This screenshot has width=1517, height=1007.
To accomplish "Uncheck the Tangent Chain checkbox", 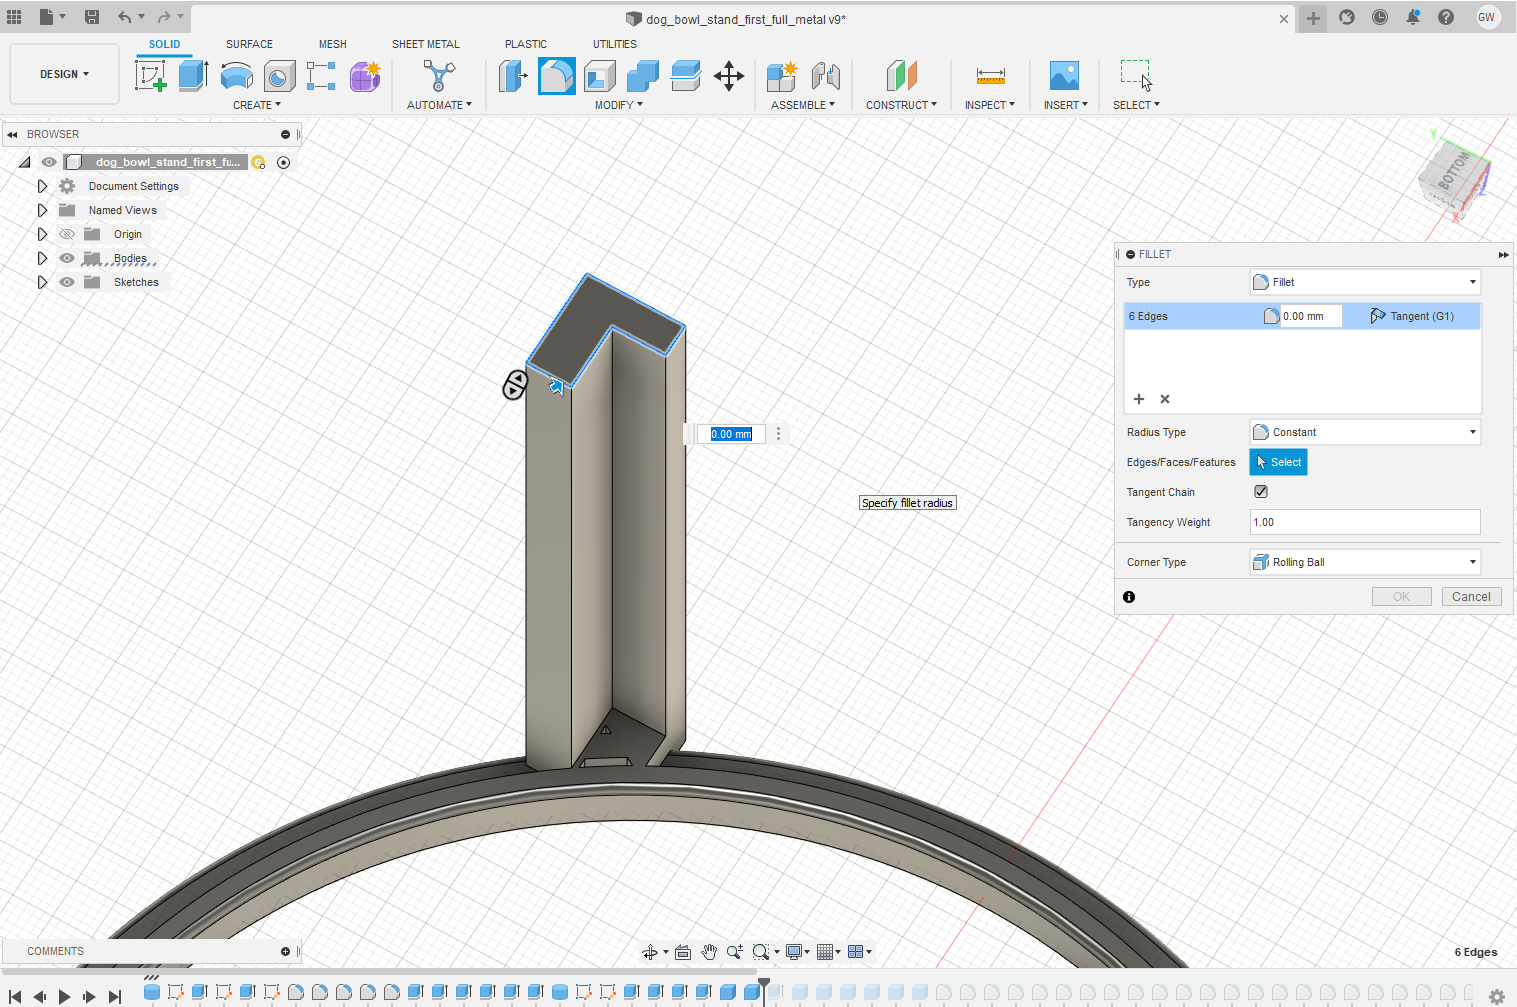I will point(1261,492).
